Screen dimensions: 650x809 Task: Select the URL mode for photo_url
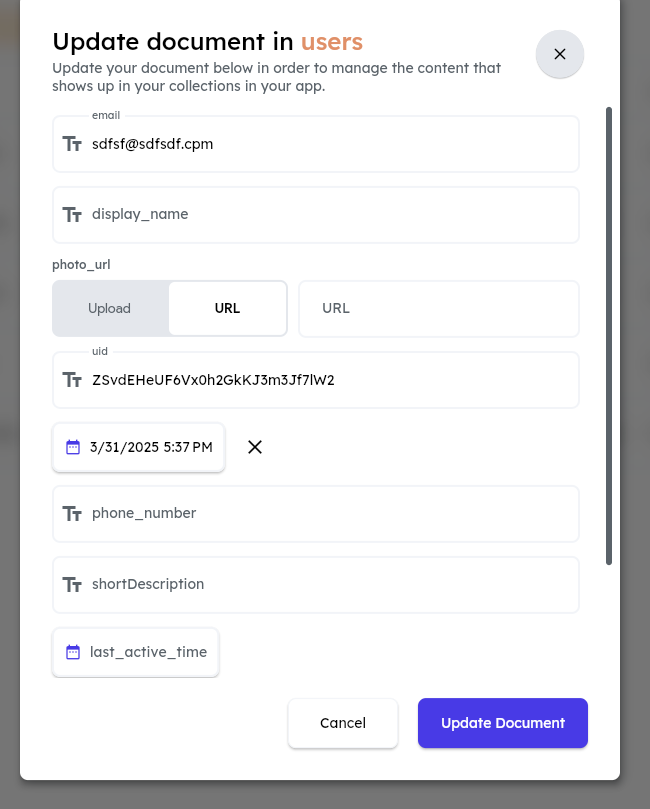click(228, 309)
